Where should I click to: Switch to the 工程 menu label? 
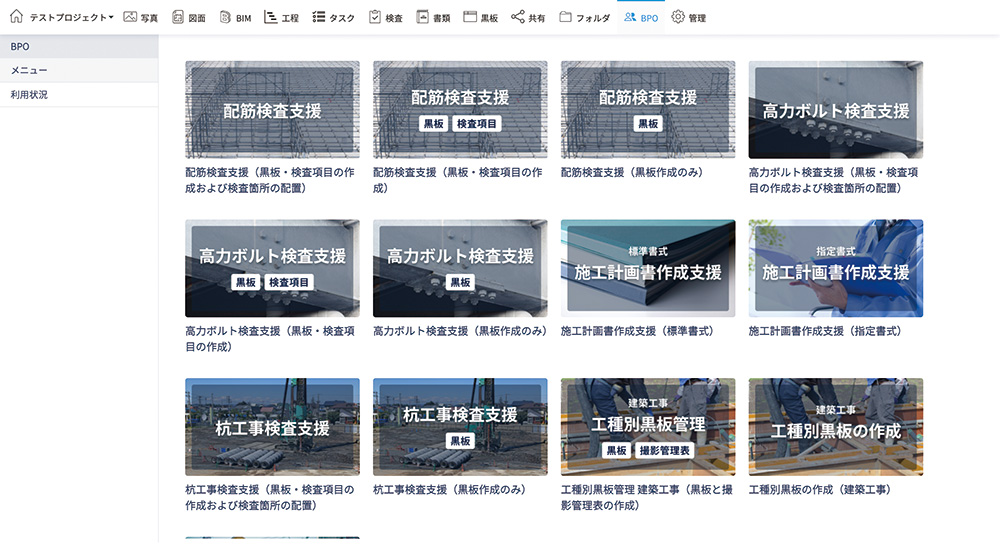point(290,18)
